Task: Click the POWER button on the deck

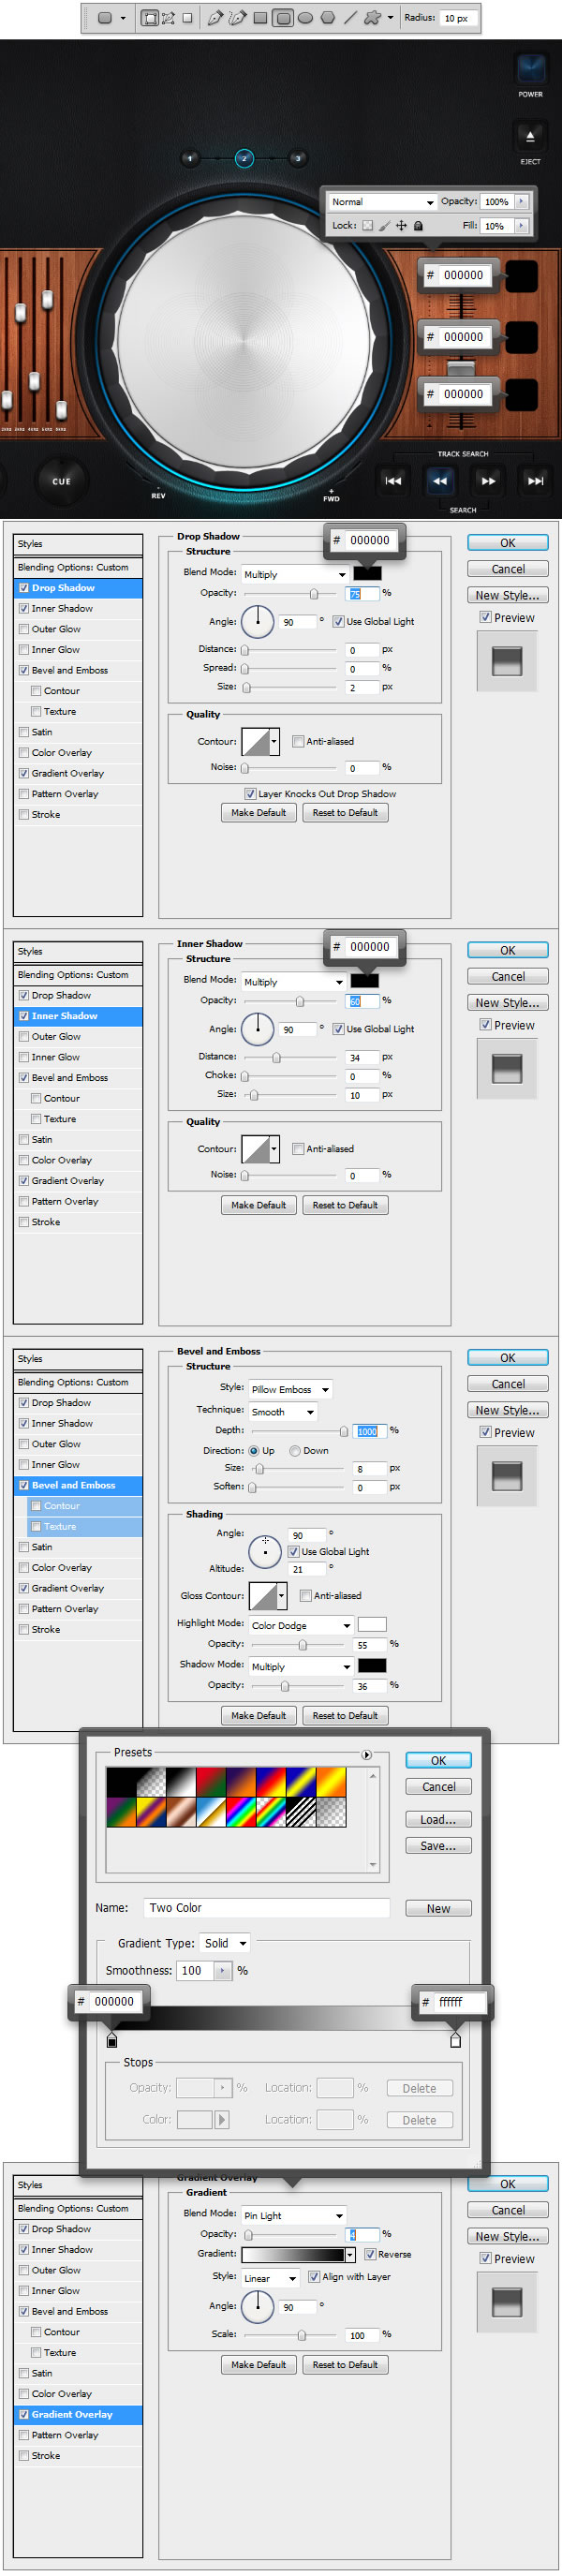Action: [530, 68]
